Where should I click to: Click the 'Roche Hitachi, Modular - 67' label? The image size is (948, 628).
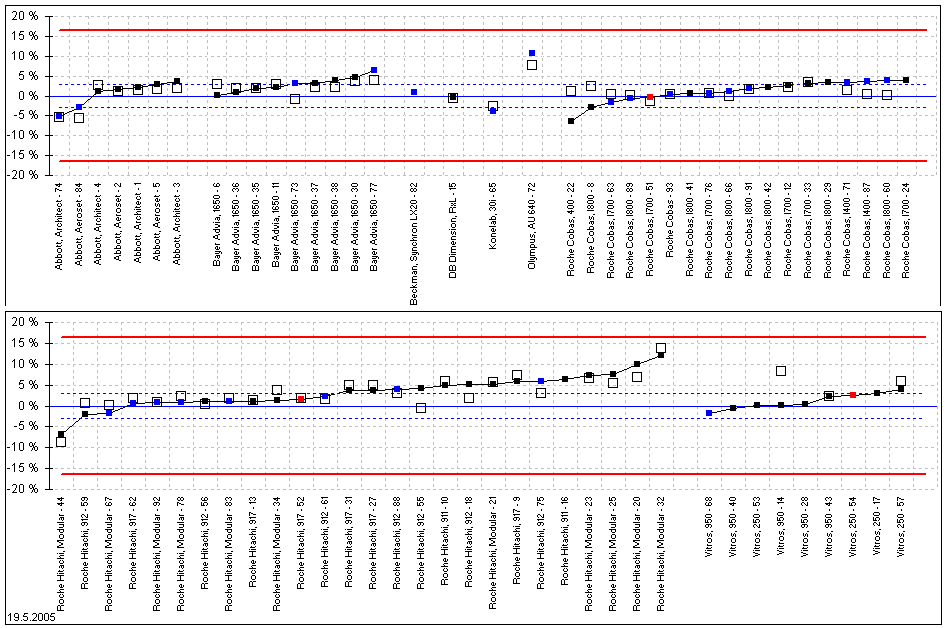(109, 554)
